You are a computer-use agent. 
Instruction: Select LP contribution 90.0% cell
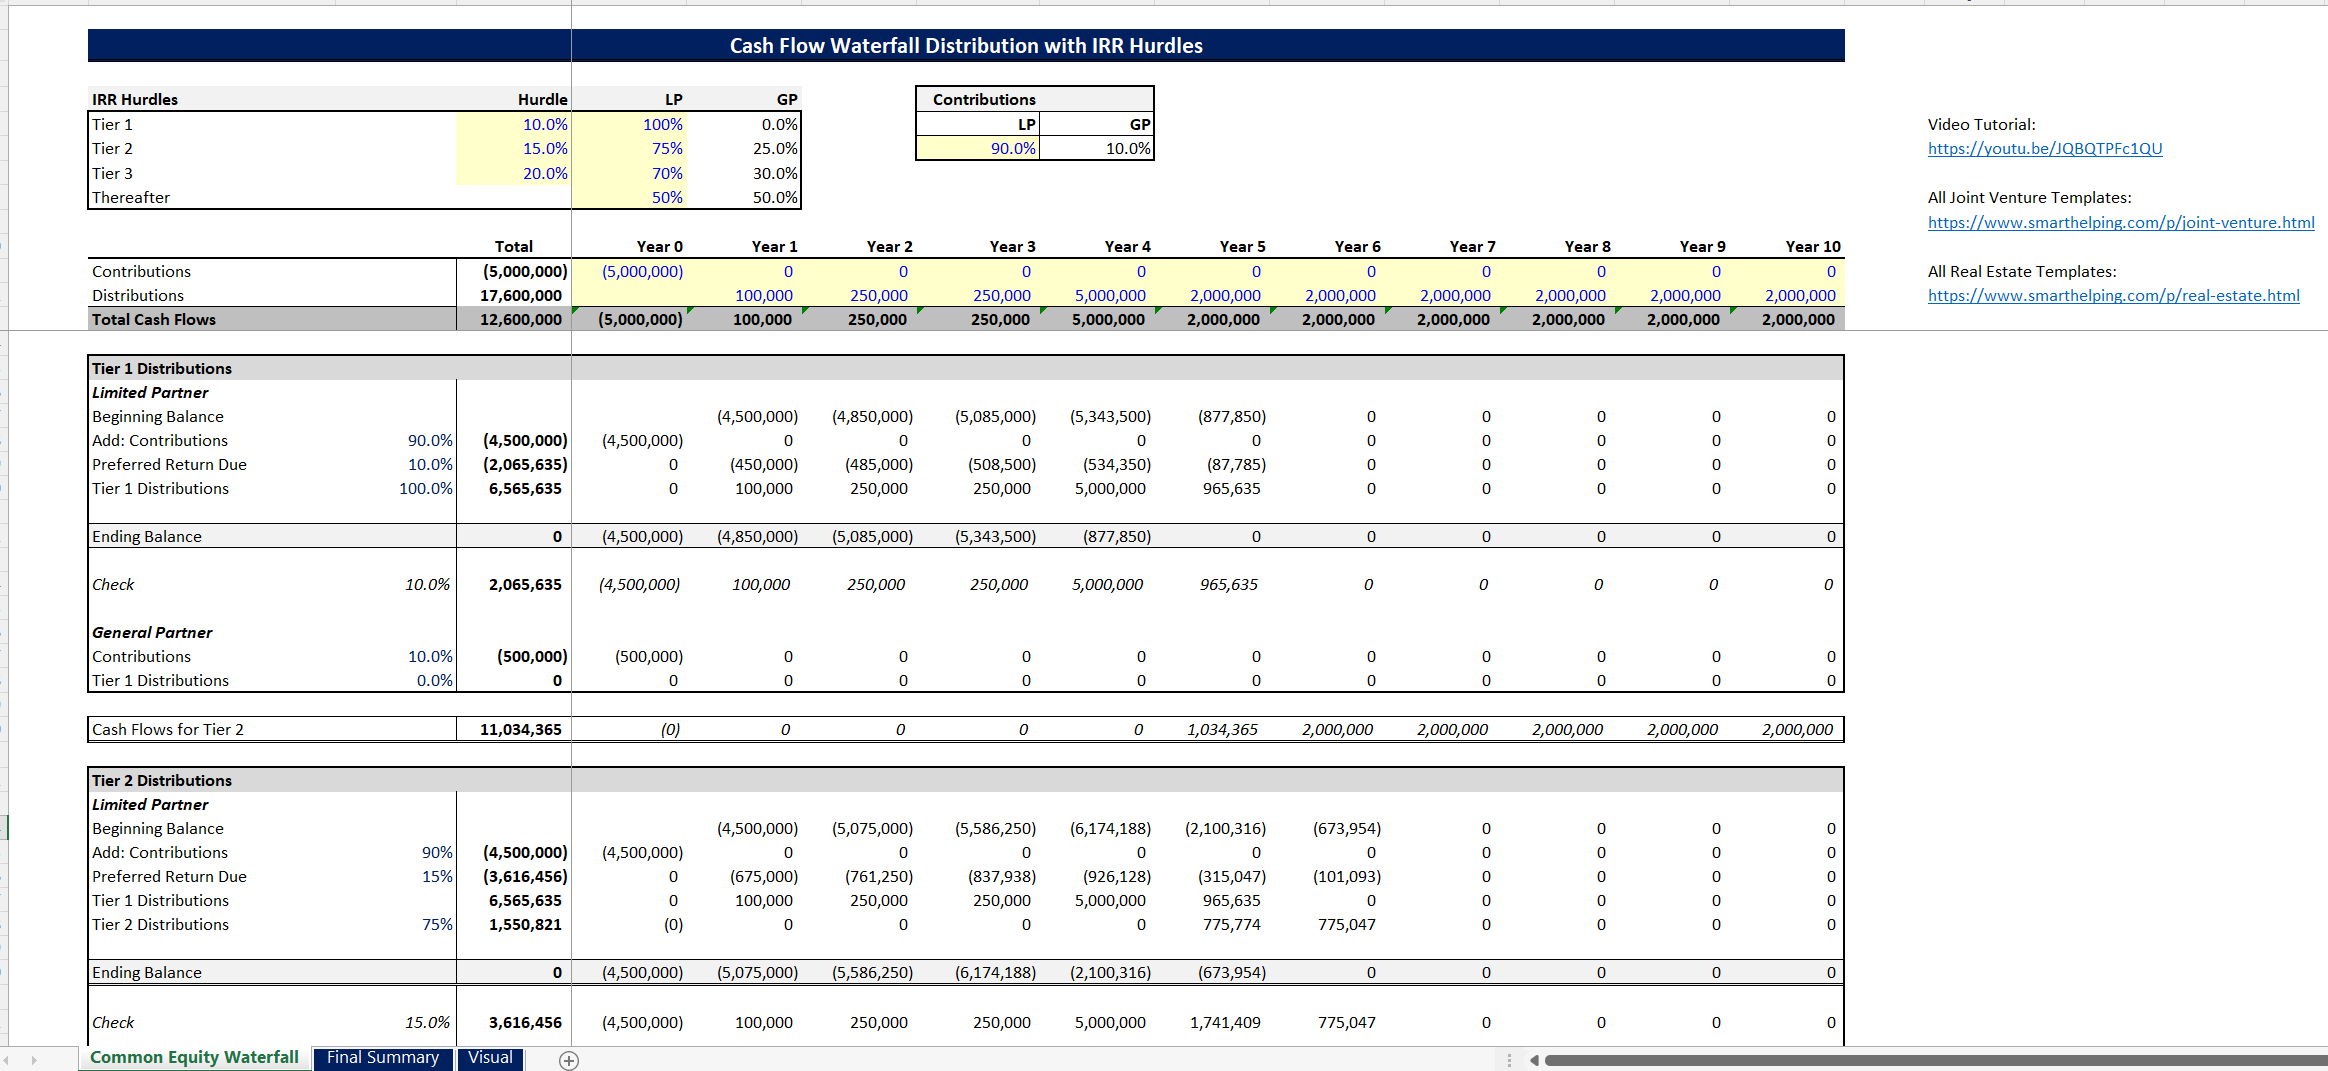[978, 148]
